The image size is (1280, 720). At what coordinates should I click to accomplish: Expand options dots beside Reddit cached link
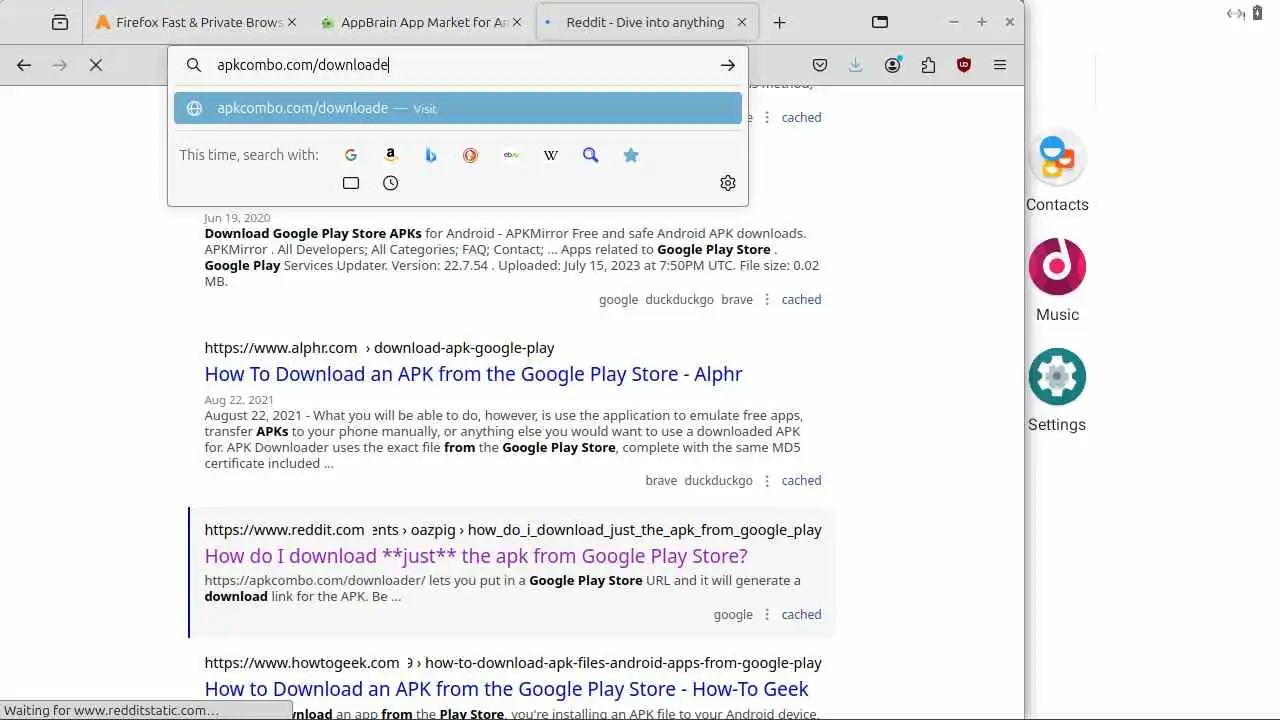click(767, 614)
